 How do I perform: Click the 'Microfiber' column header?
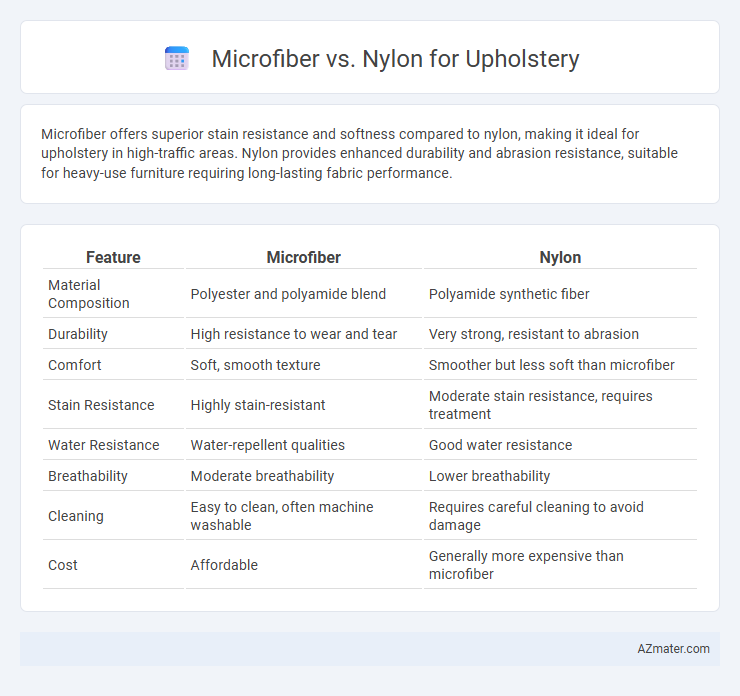(x=303, y=257)
